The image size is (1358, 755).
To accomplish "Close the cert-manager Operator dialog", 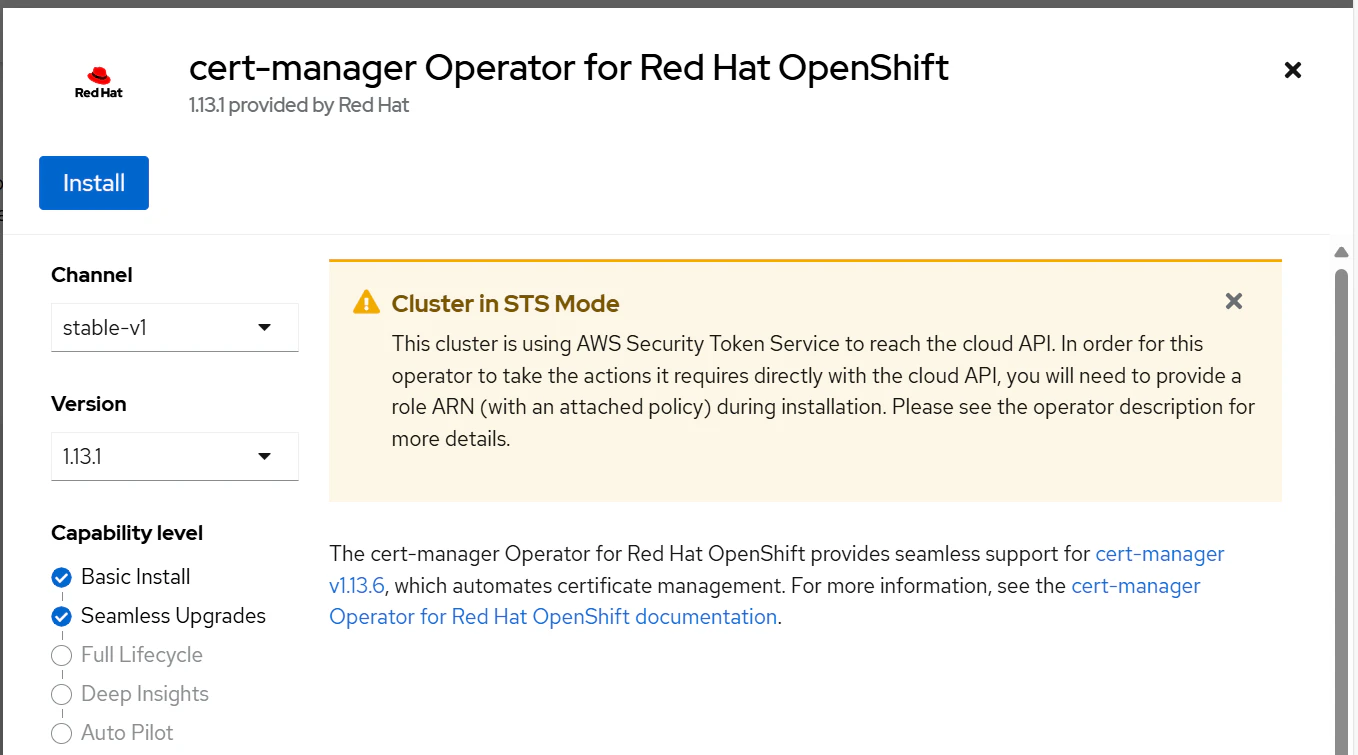I will (1293, 70).
